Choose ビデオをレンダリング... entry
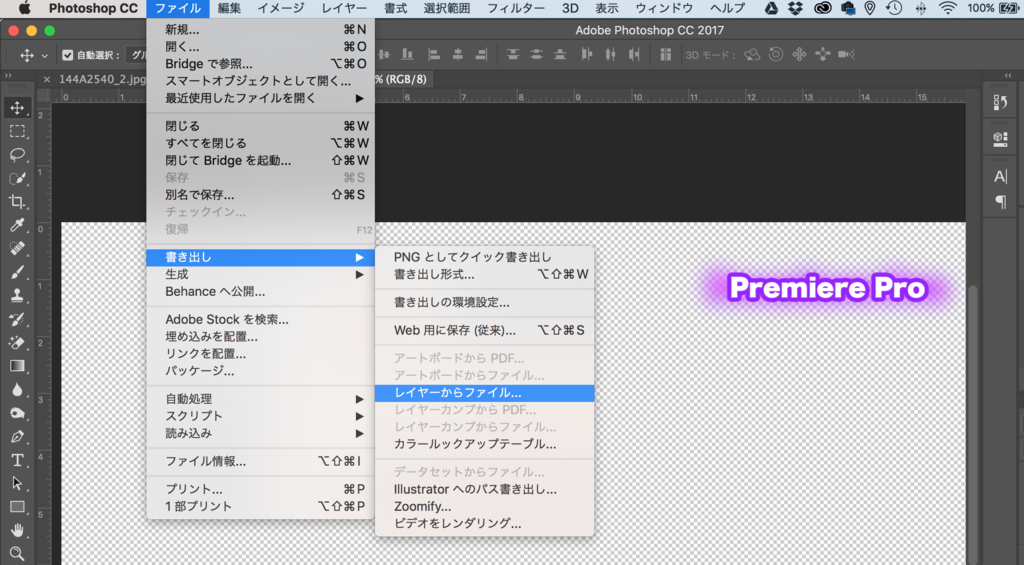Viewport: 1024px width, 565px height. coord(485,524)
